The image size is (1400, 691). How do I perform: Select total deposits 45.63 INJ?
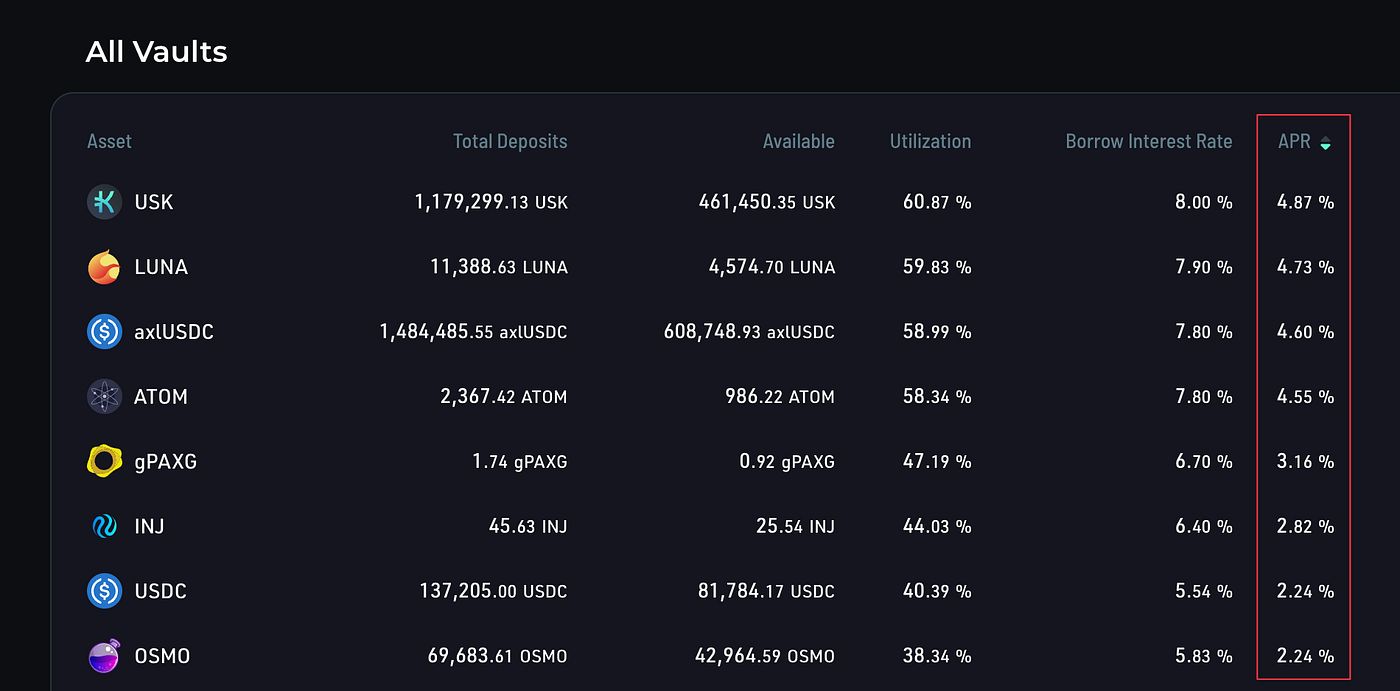[528, 526]
